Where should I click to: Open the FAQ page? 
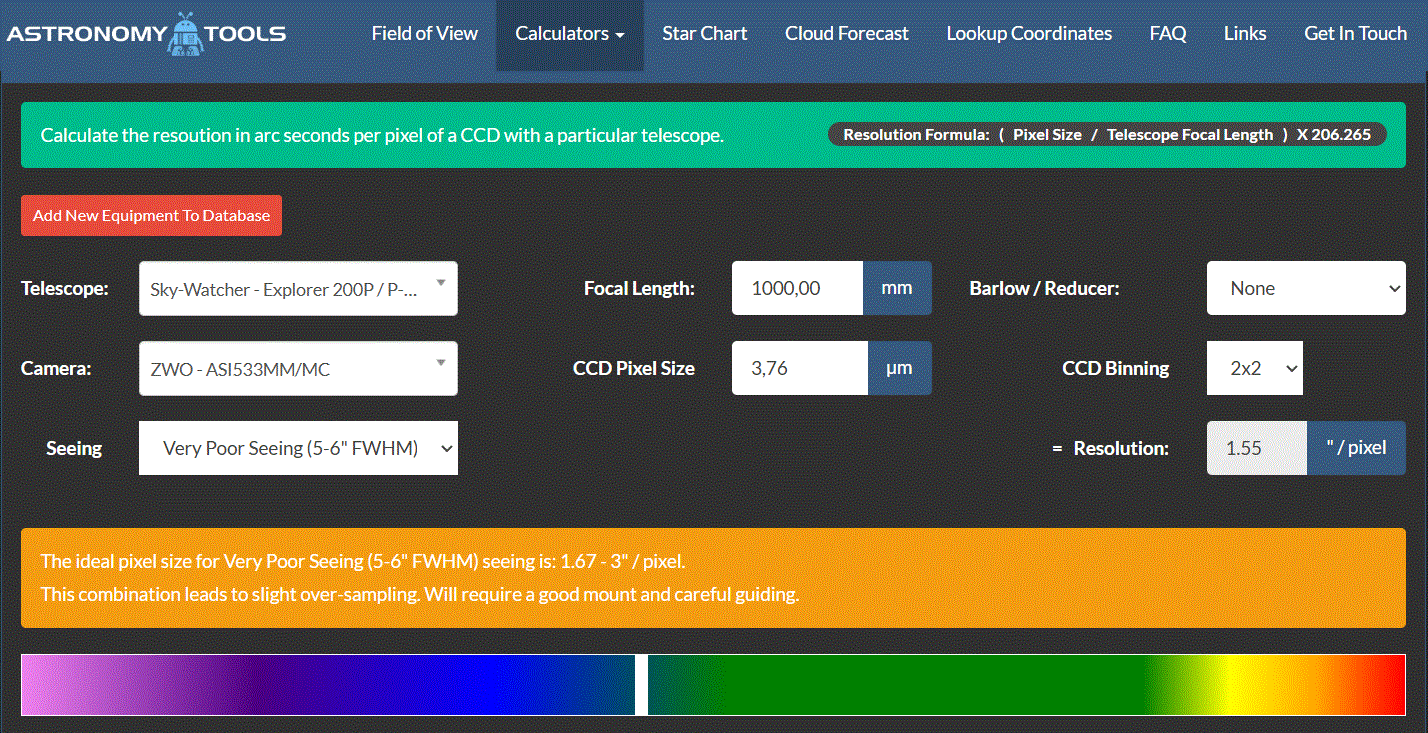1168,33
